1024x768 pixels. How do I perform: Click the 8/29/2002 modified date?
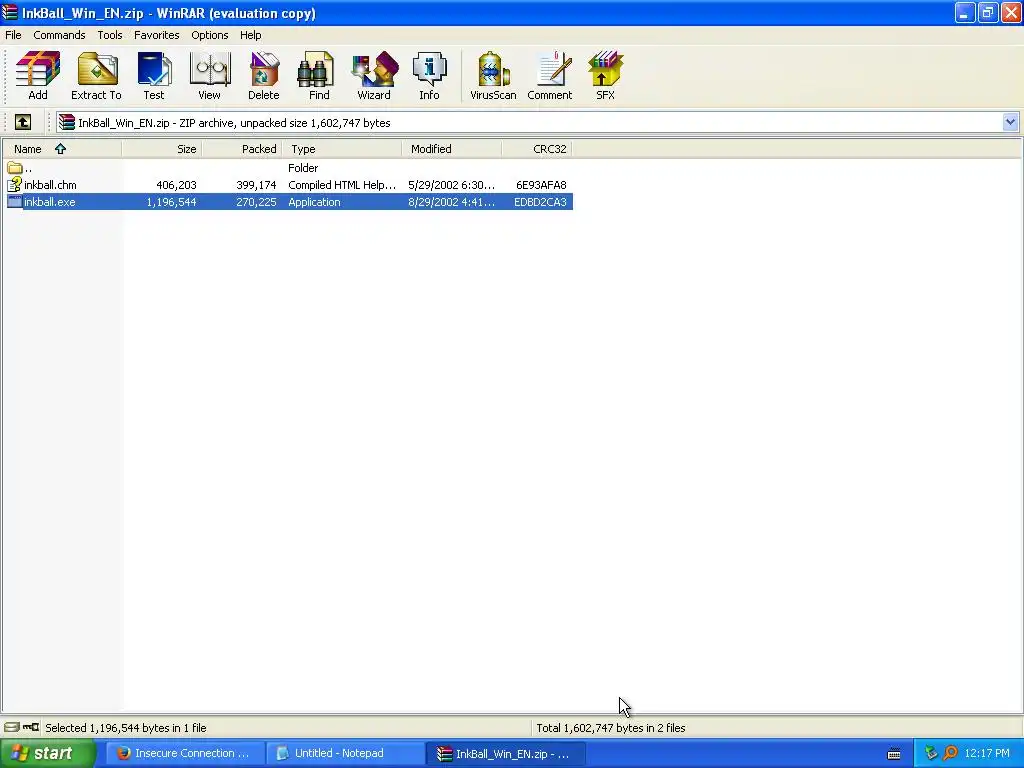point(451,202)
